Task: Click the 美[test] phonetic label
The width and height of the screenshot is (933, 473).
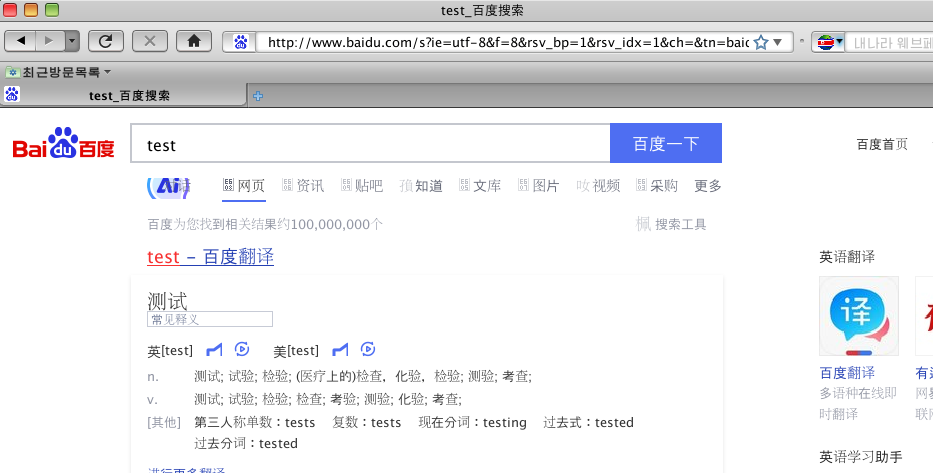Action: pyautogui.click(x=296, y=351)
